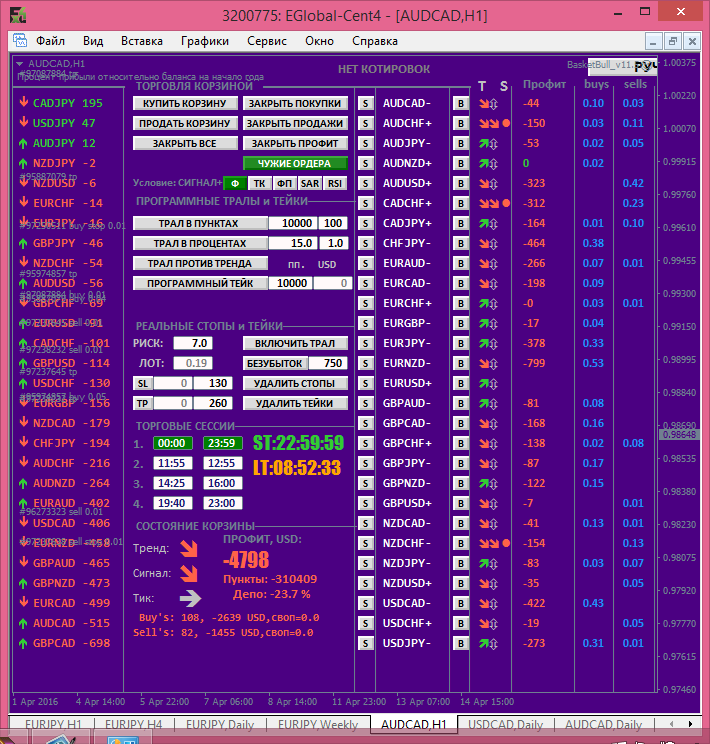This screenshot has height=744, width=710.
Task: Click the B buy button for AUDCHF
Action: click(x=460, y=123)
